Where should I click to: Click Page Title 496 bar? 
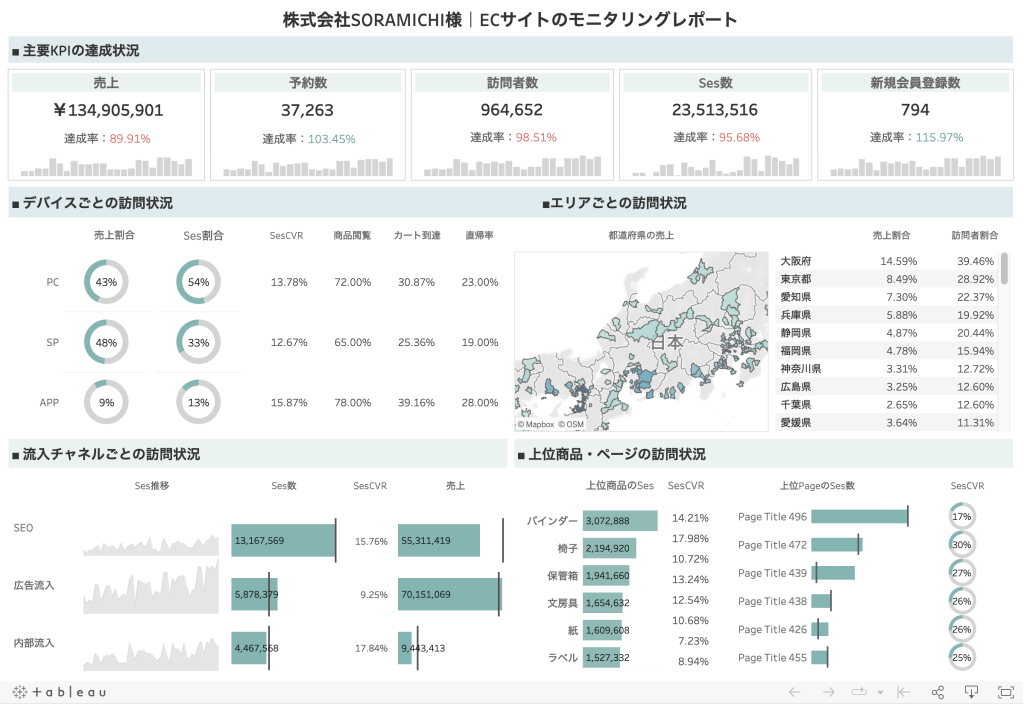[858, 517]
